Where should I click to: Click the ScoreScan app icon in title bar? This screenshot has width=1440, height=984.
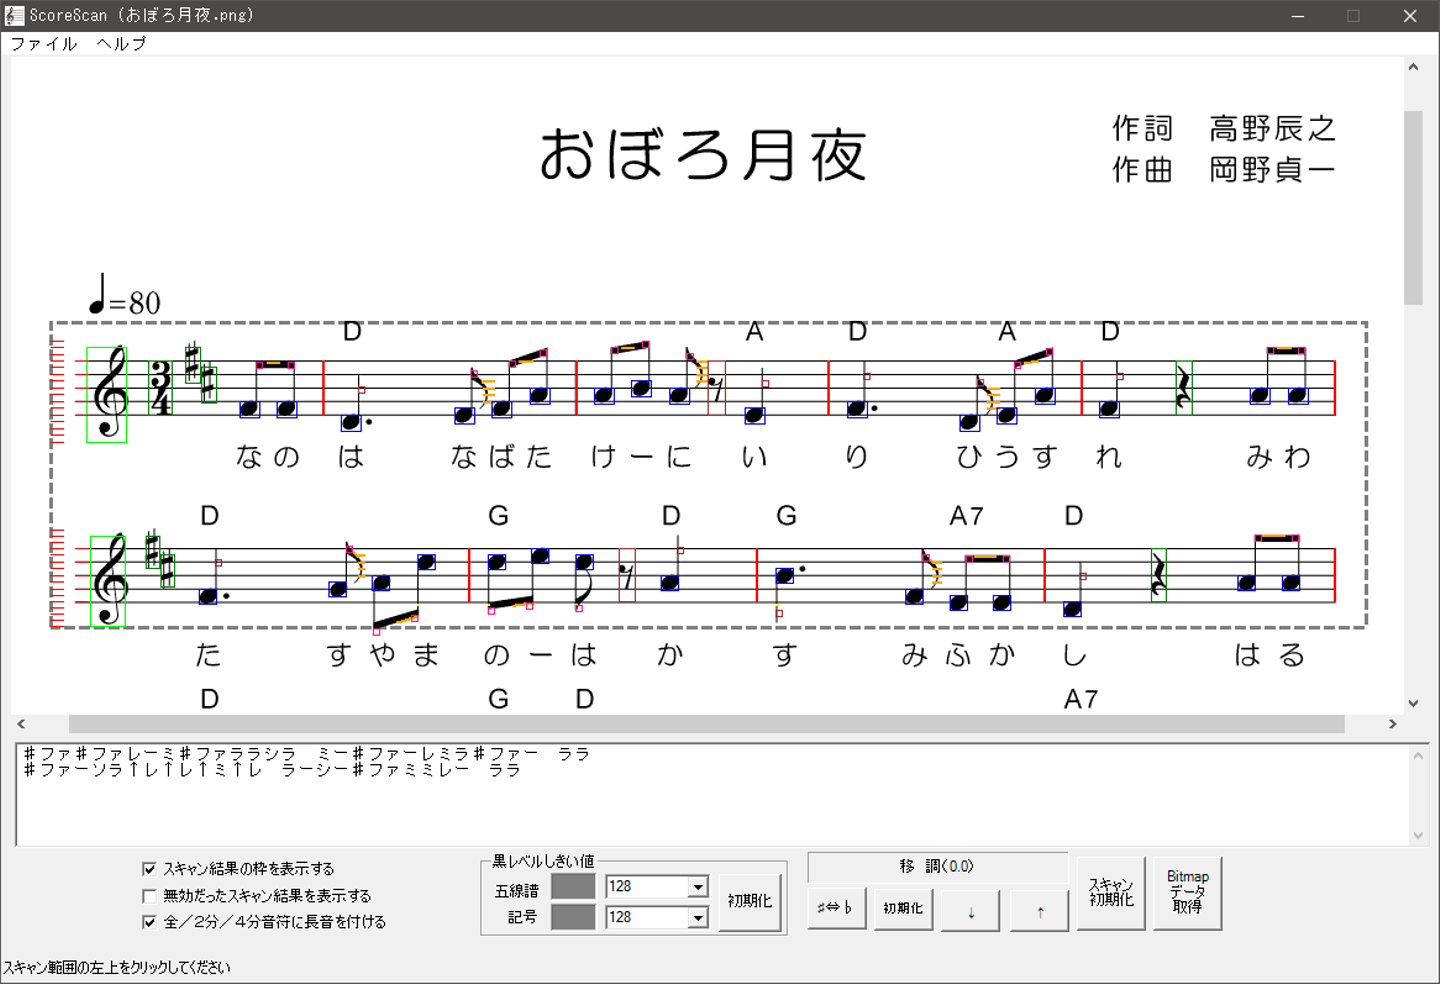[x=14, y=15]
